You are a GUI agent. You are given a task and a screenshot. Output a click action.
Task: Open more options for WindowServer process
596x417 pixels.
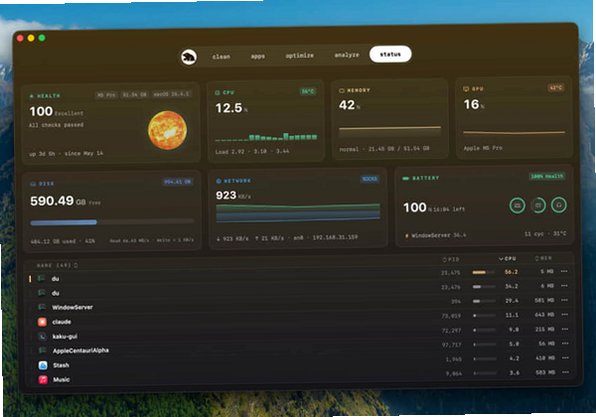coord(564,300)
